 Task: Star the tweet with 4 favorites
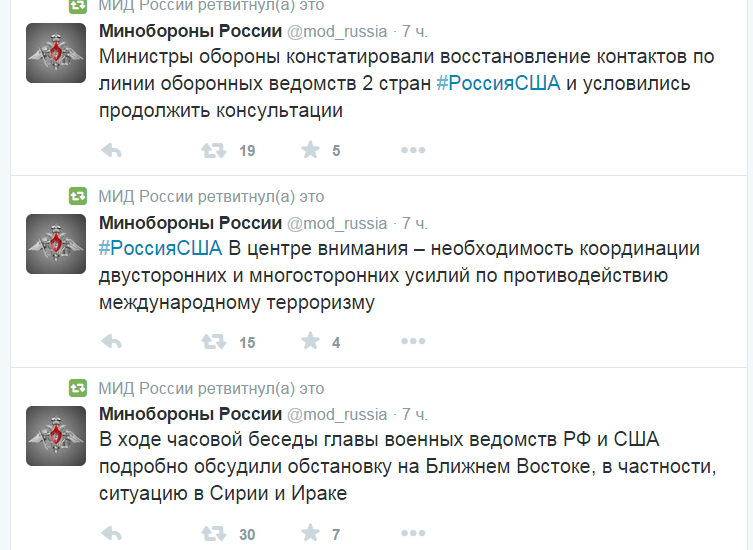[x=311, y=342]
